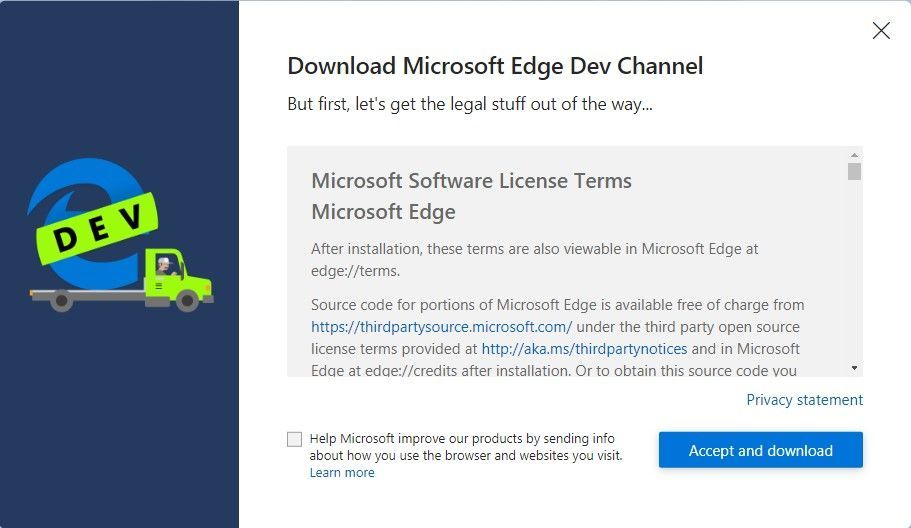This screenshot has height=528, width=911.
Task: Click the Download Microsoft Edge Dev Channel title
Action: coord(495,66)
